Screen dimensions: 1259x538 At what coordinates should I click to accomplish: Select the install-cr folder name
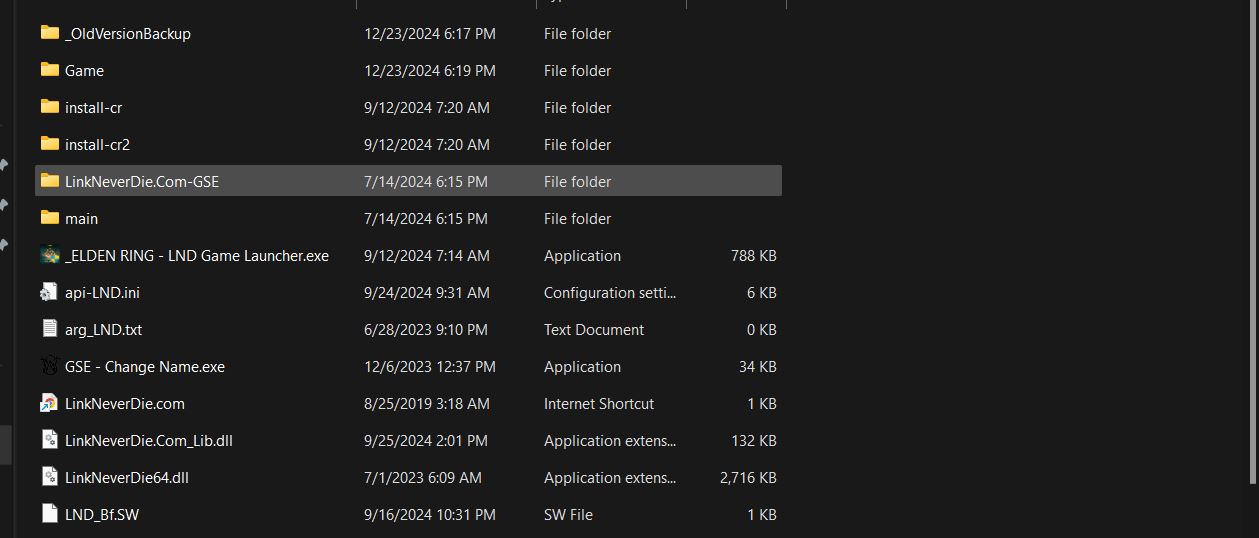pyautogui.click(x=93, y=108)
